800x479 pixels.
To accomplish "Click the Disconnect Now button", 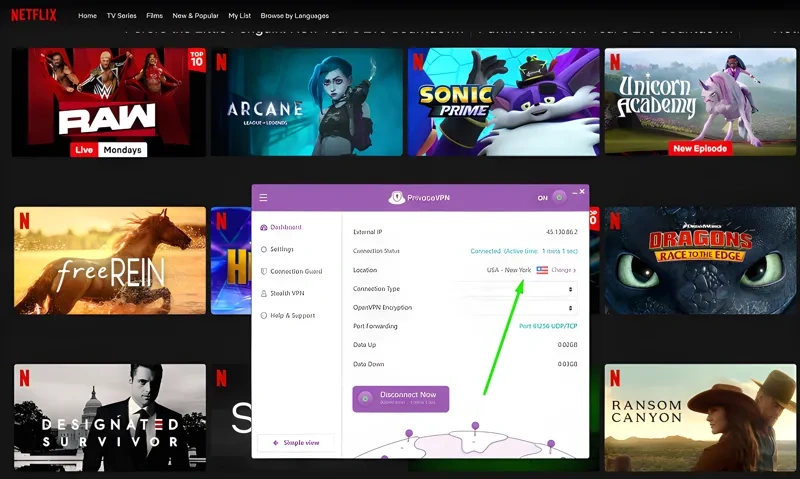I will pos(401,398).
